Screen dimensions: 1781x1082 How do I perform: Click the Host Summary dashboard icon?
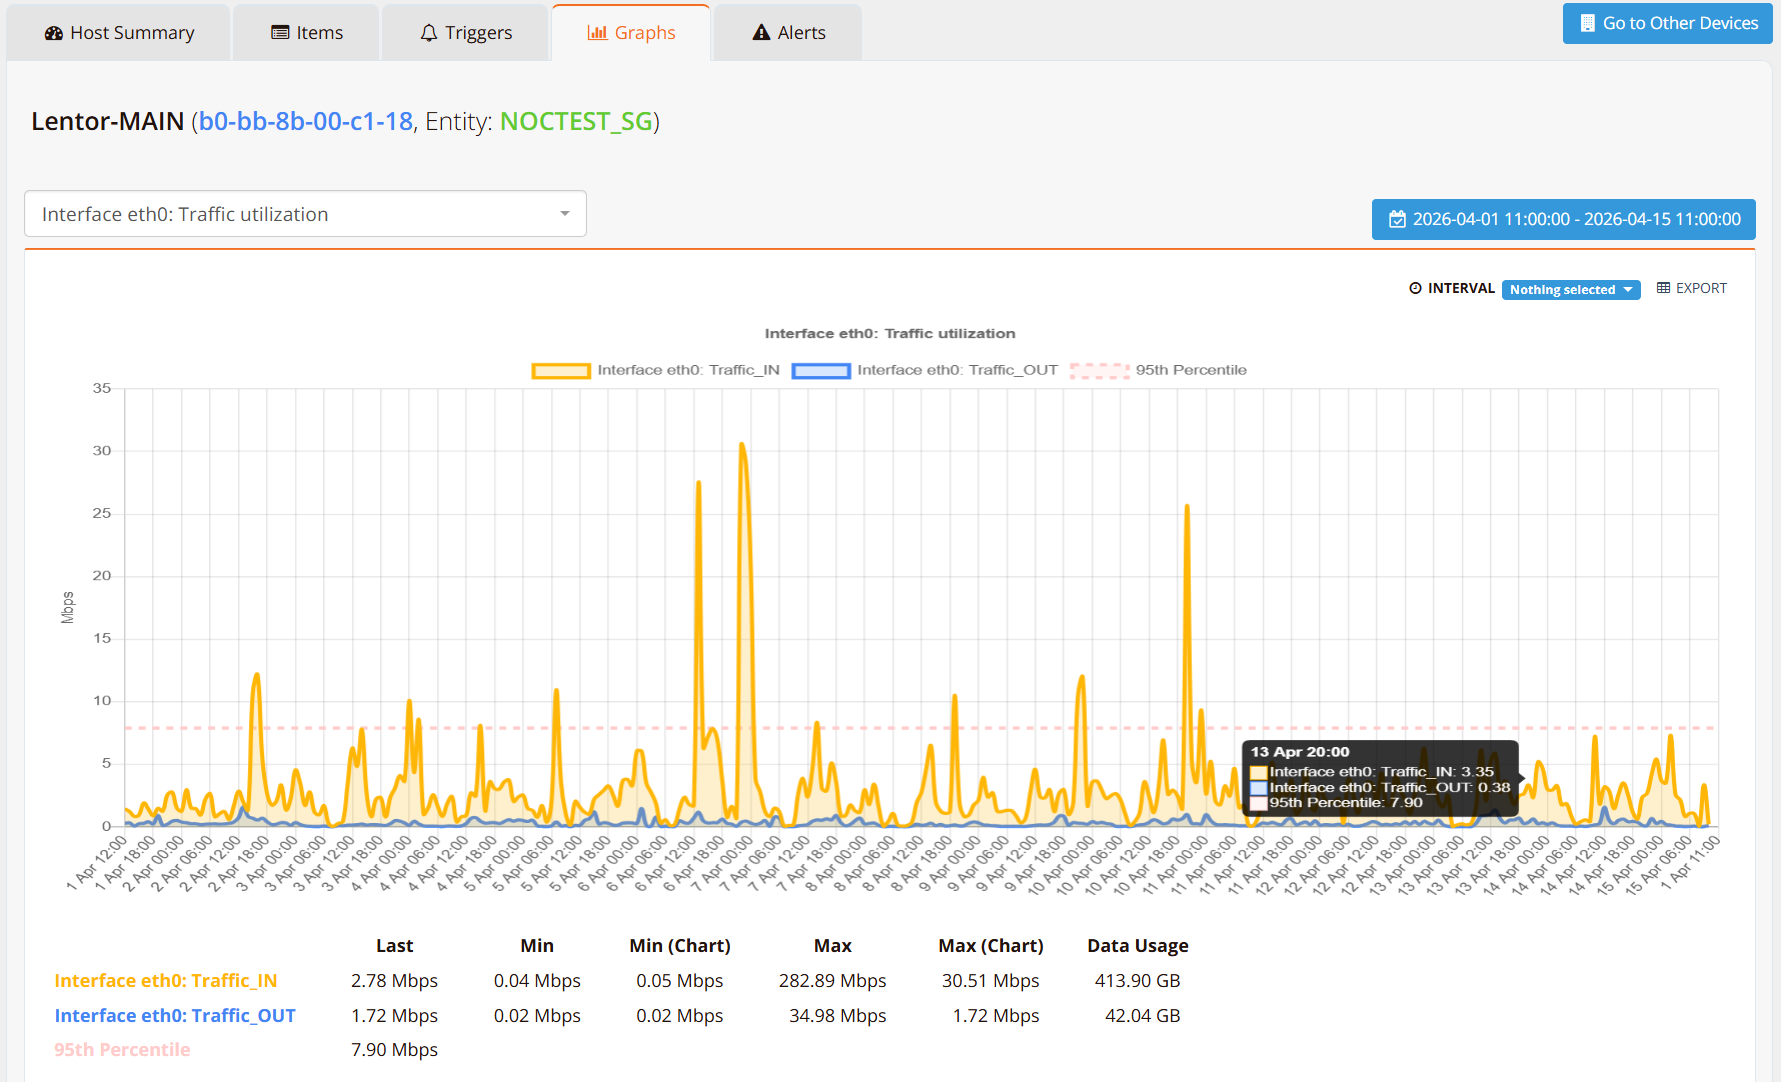coord(54,33)
